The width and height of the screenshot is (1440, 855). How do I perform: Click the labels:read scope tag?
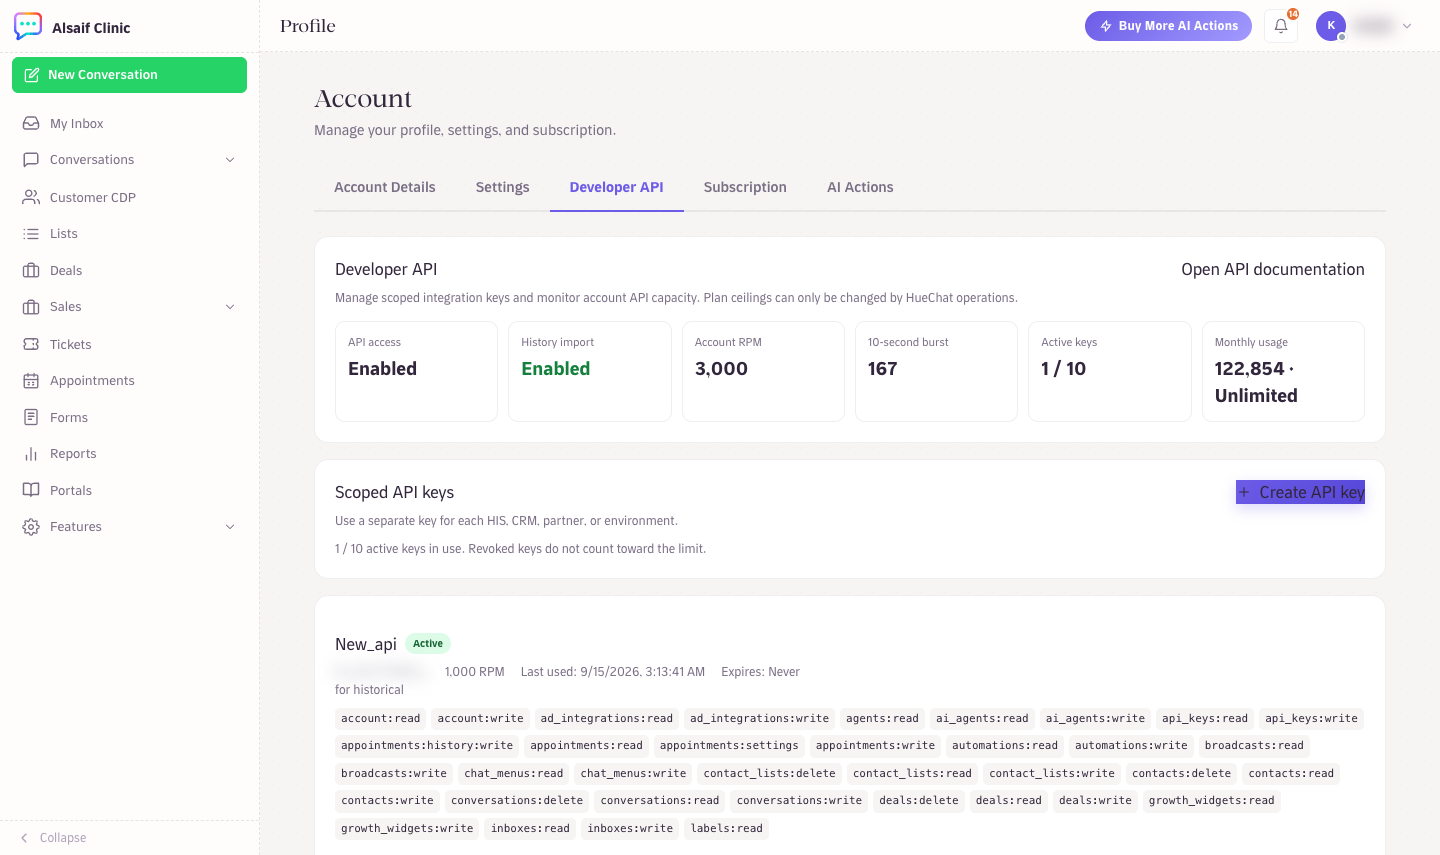coord(727,828)
